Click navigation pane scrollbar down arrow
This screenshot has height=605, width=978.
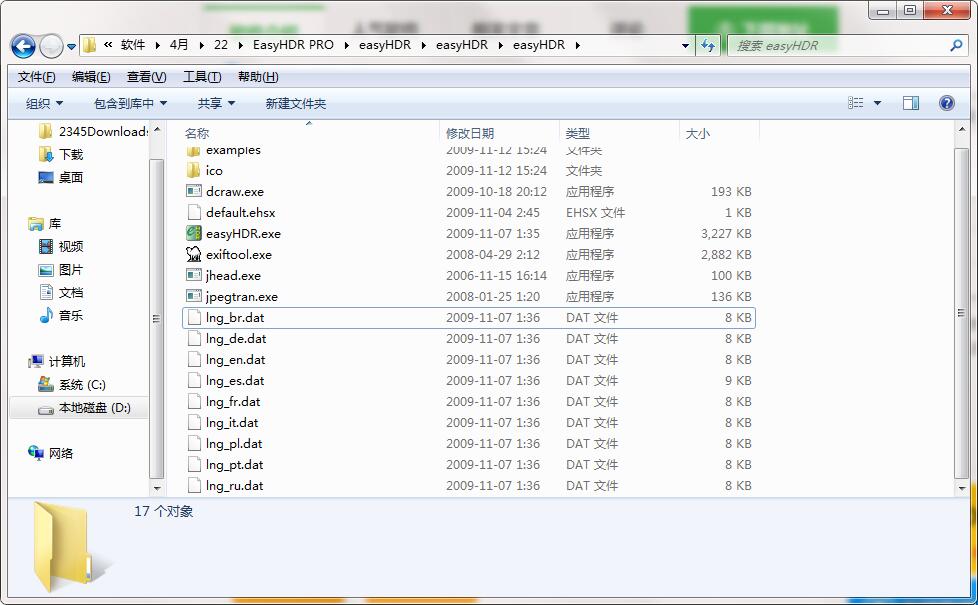pyautogui.click(x=157, y=488)
